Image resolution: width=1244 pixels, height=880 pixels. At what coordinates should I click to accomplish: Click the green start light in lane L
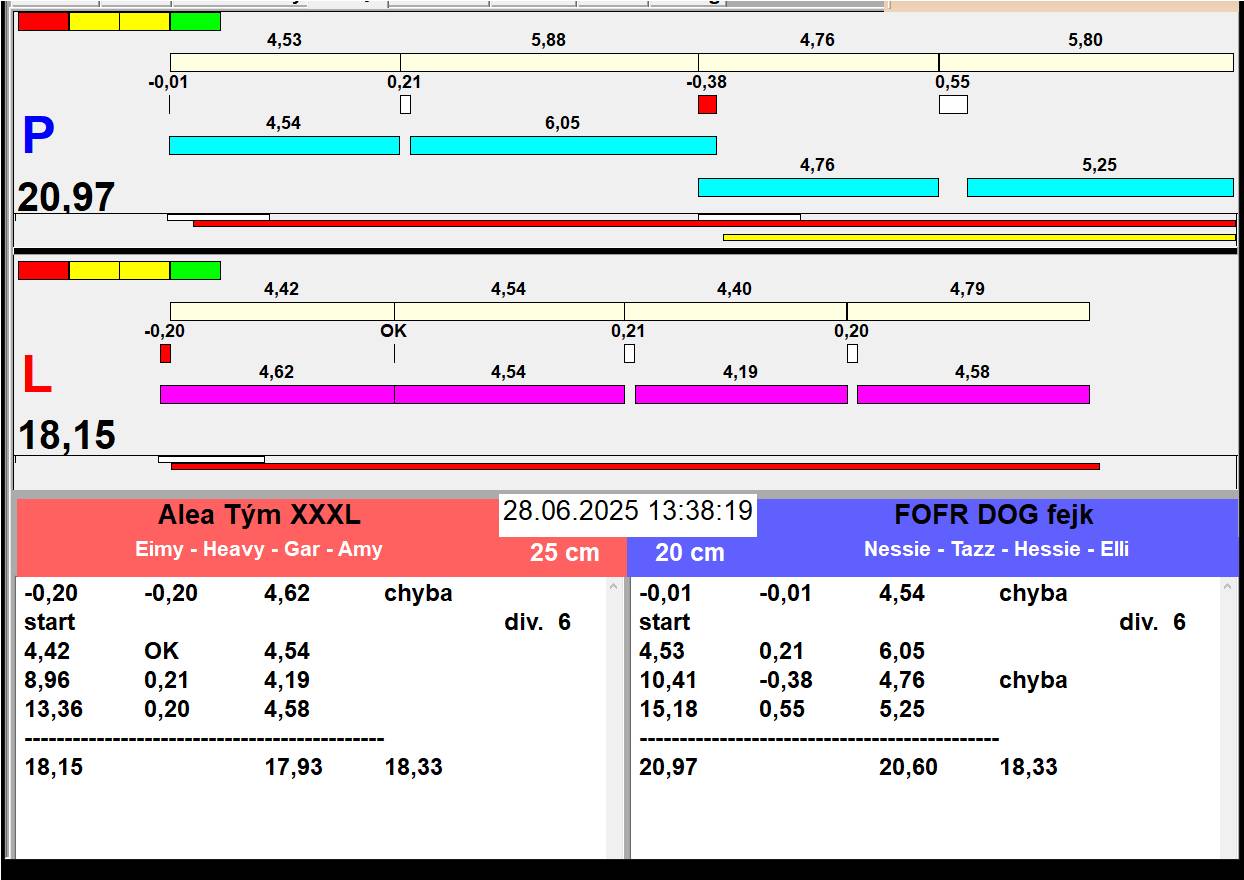pos(195,270)
